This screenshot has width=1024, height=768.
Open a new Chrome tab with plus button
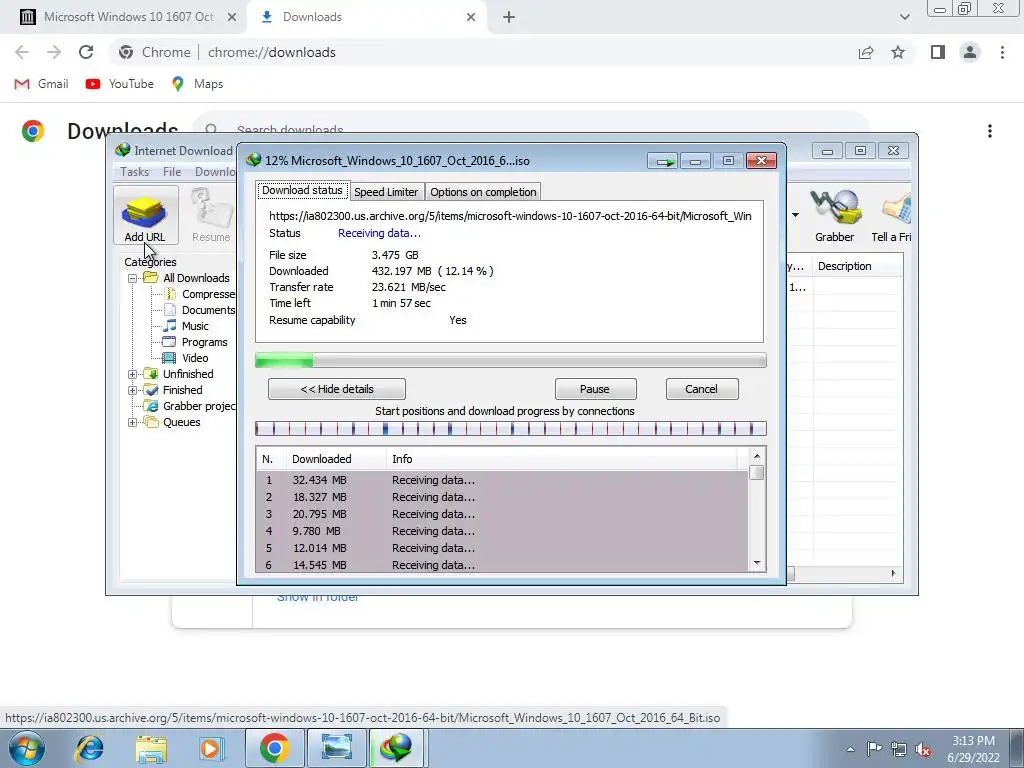509,17
